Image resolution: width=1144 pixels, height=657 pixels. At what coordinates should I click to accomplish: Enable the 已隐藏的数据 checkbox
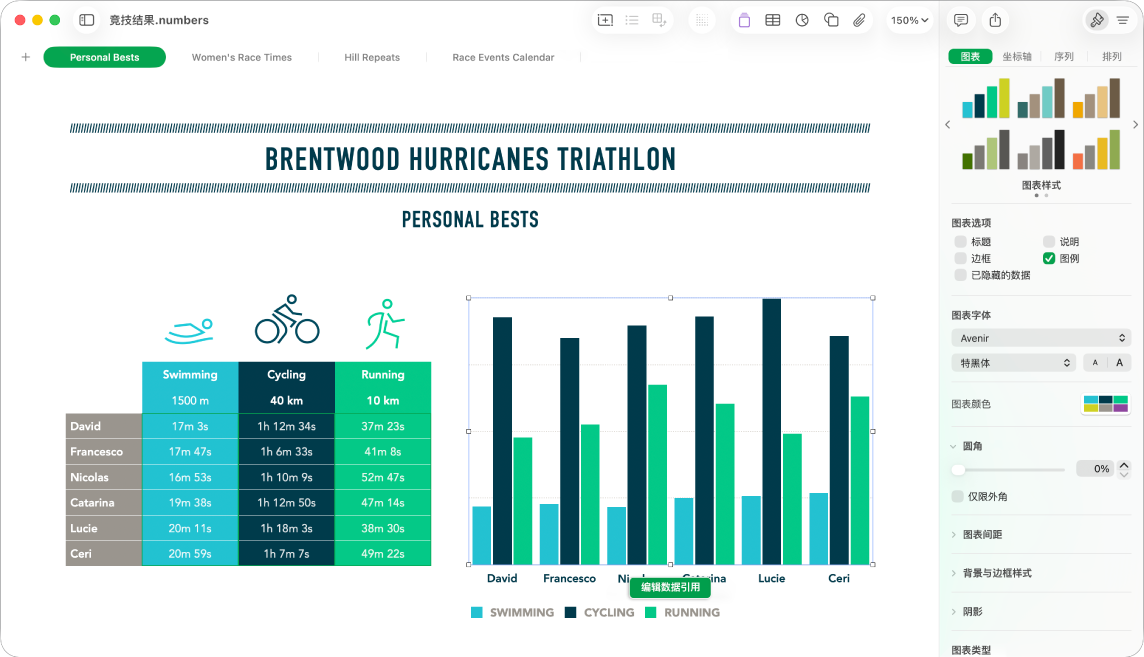(960, 275)
